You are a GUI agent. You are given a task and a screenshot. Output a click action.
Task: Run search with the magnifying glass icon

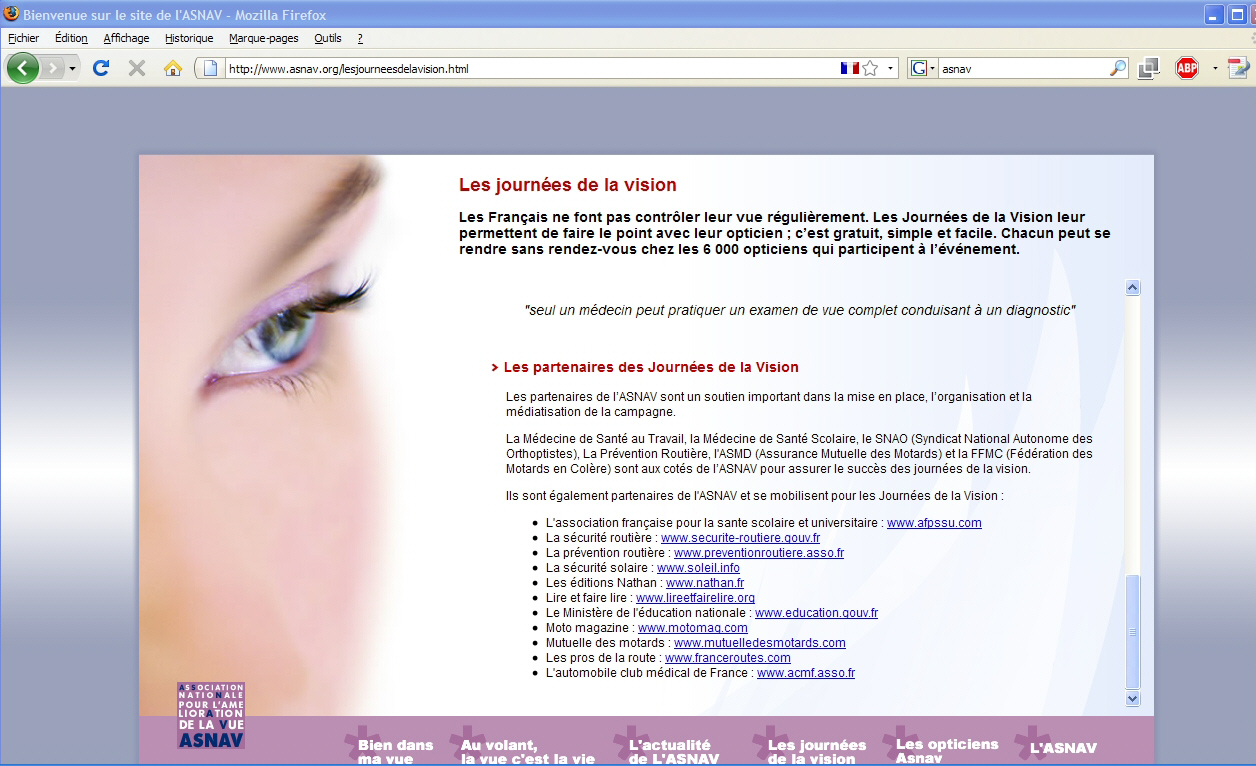point(1118,69)
